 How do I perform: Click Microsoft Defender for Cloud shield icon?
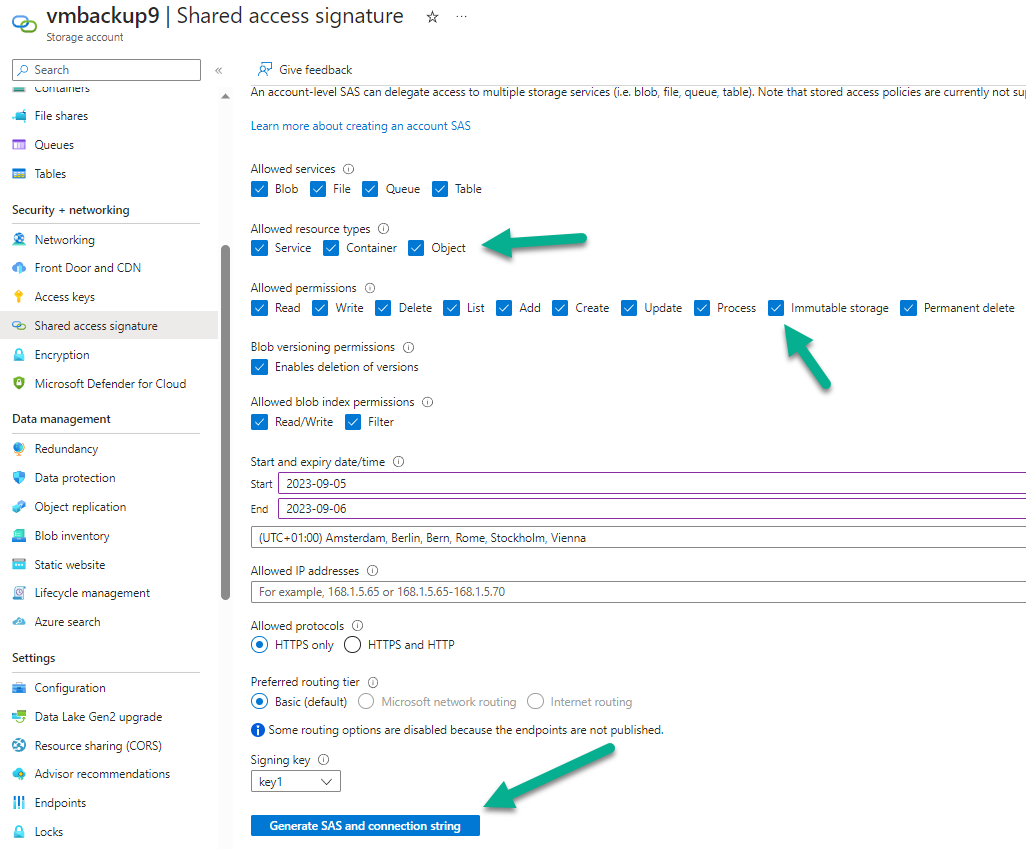(x=19, y=384)
